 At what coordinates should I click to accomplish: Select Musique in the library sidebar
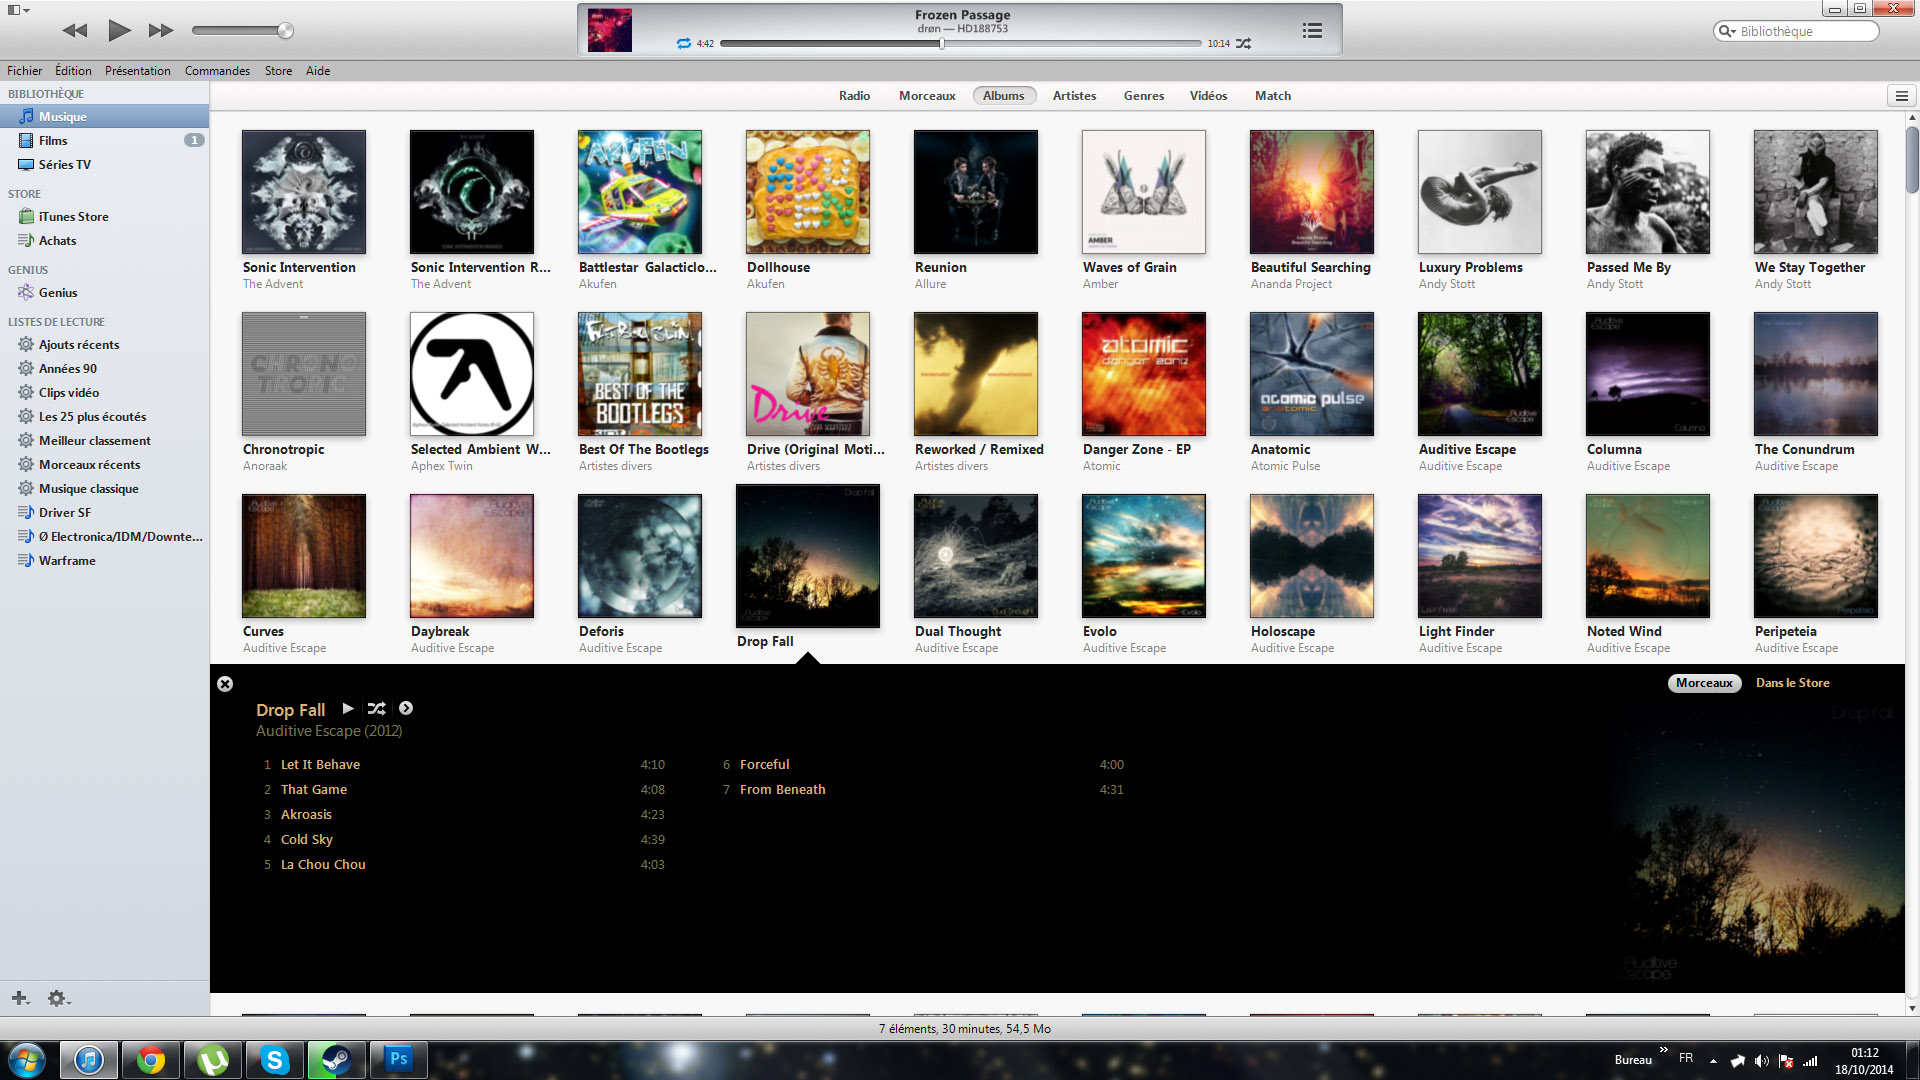tap(104, 117)
